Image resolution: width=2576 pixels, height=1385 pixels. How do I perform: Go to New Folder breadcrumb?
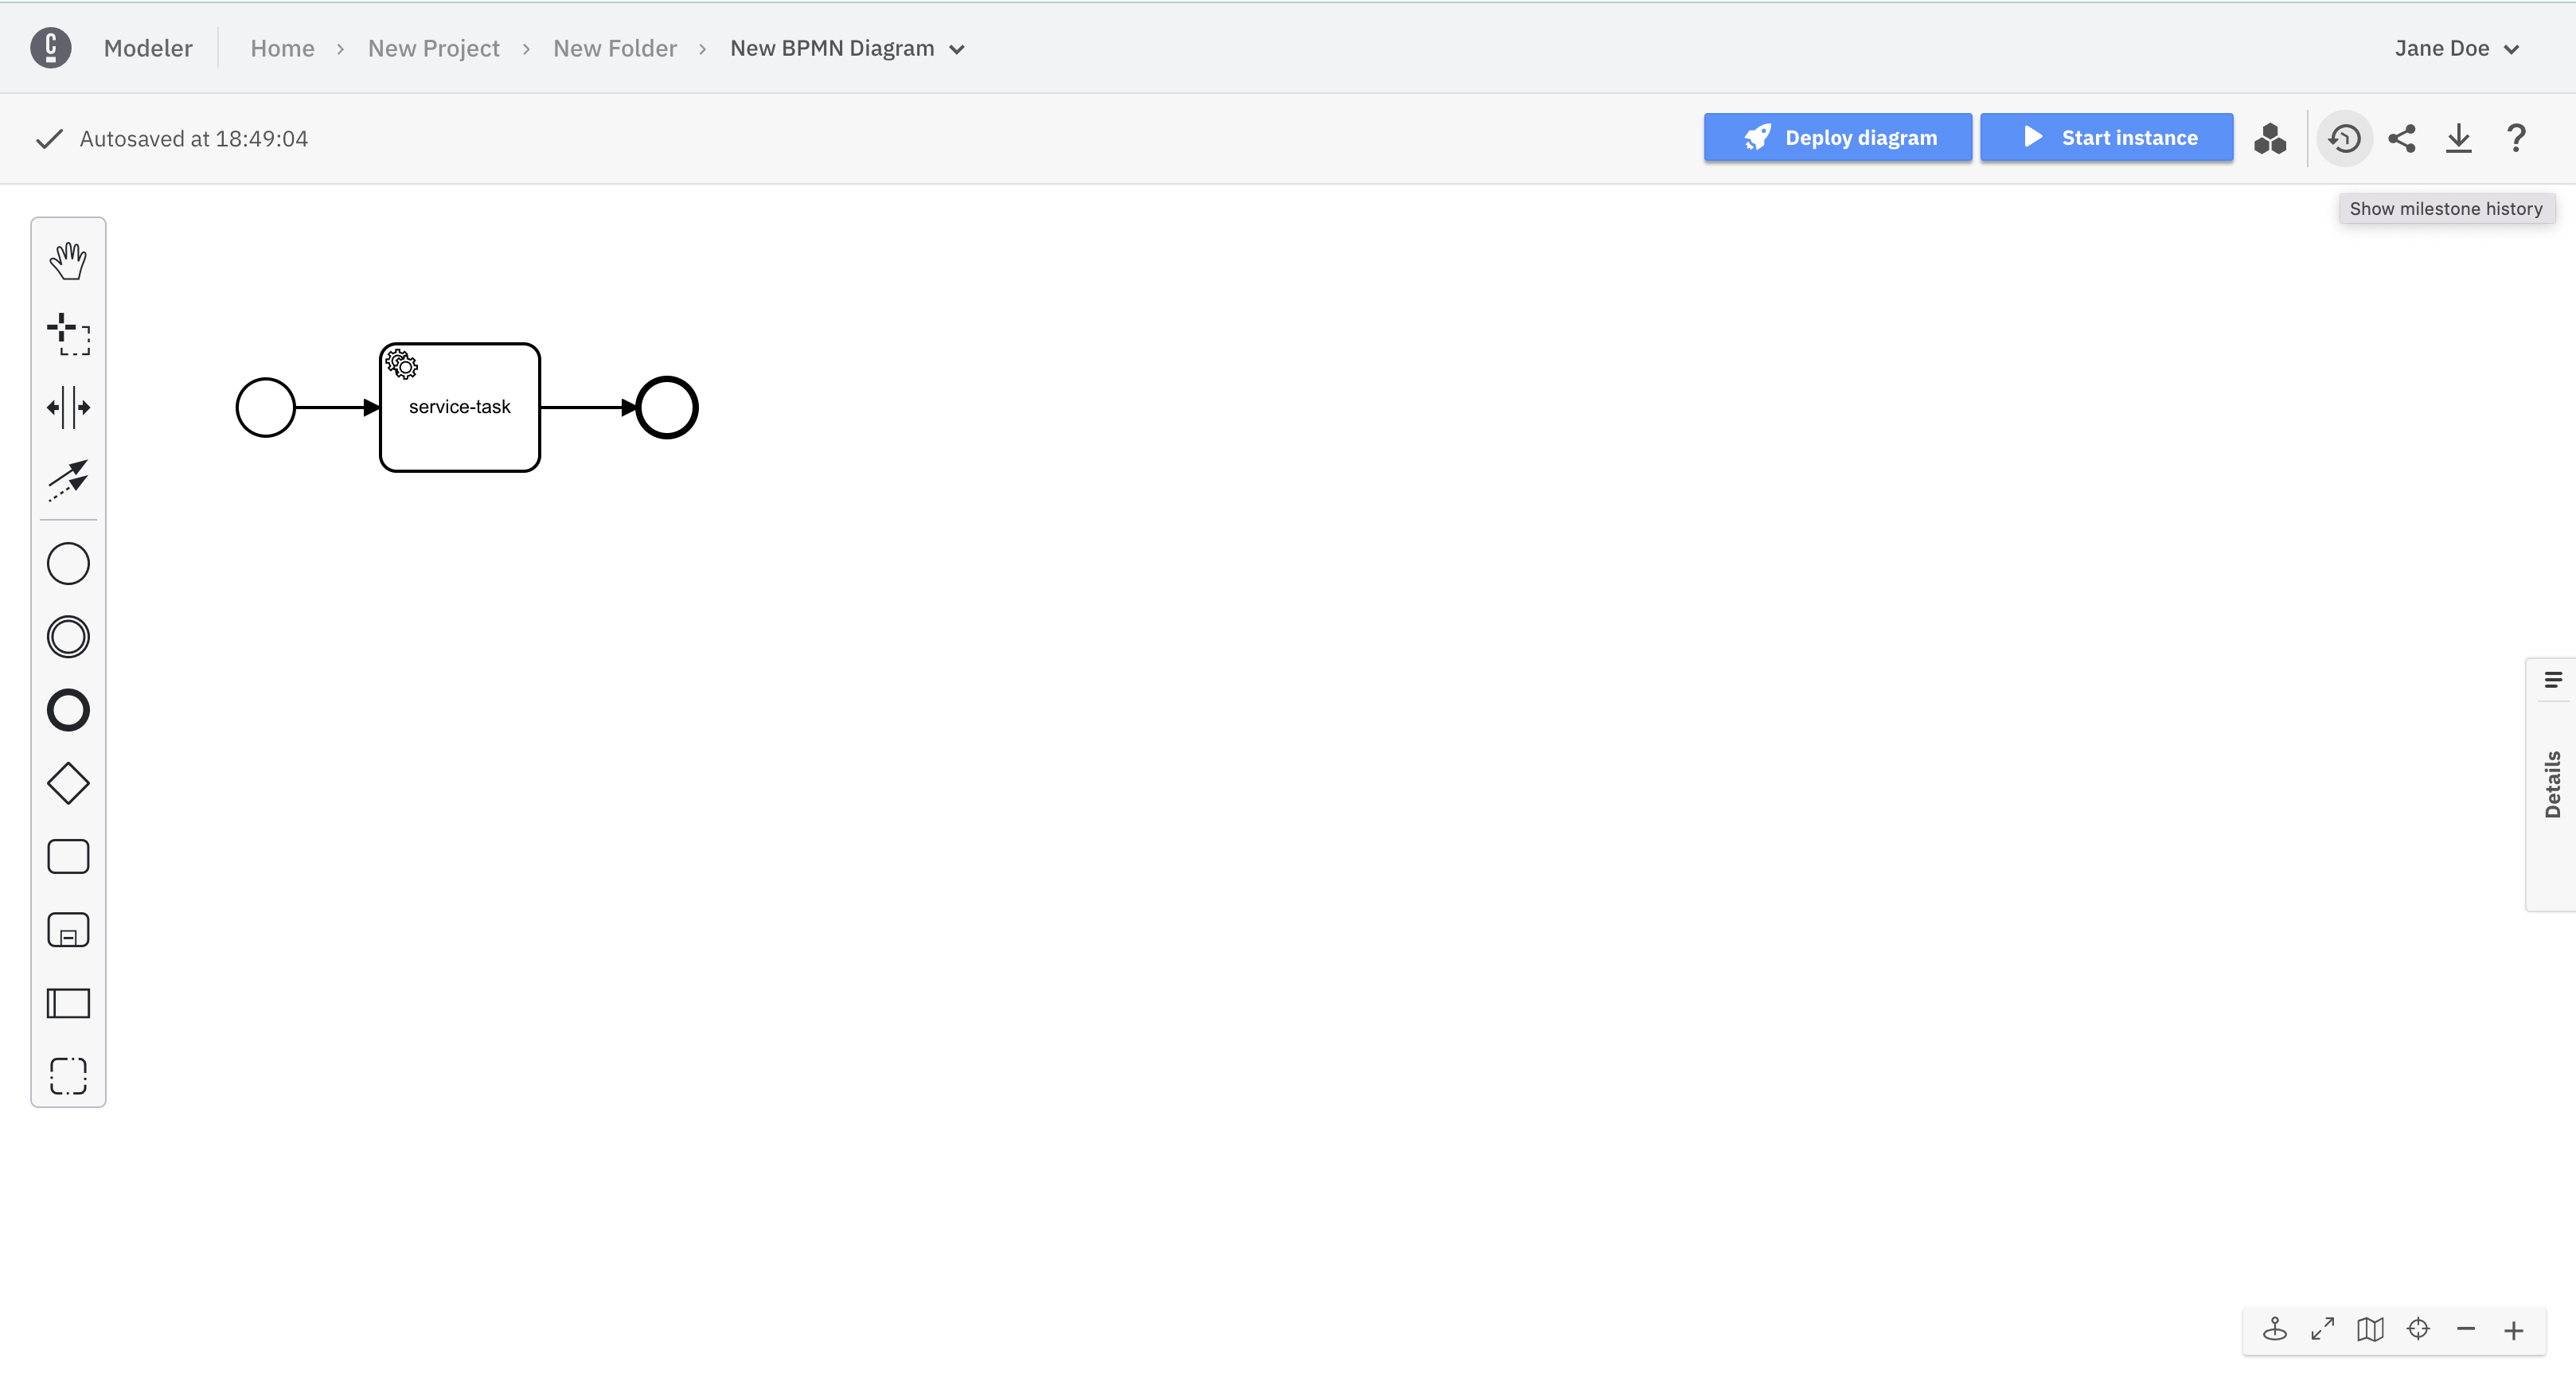(x=614, y=48)
